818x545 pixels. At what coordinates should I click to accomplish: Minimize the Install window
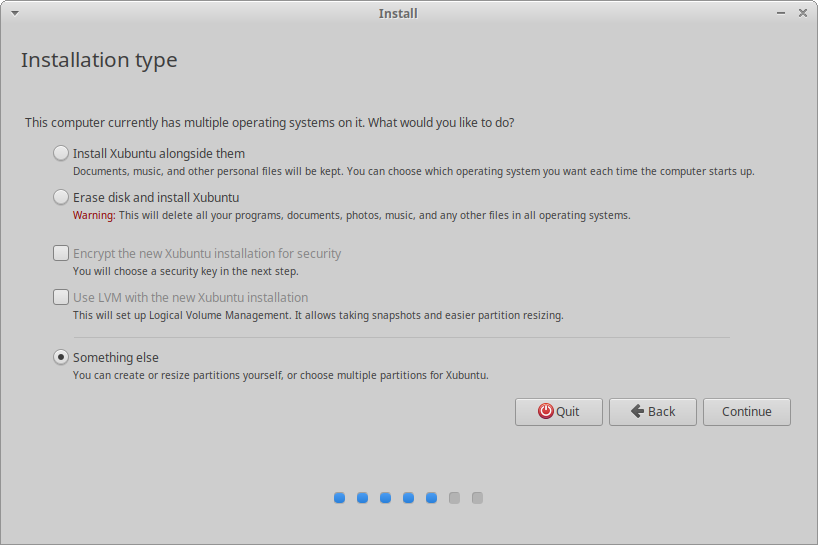pyautogui.click(x=781, y=13)
